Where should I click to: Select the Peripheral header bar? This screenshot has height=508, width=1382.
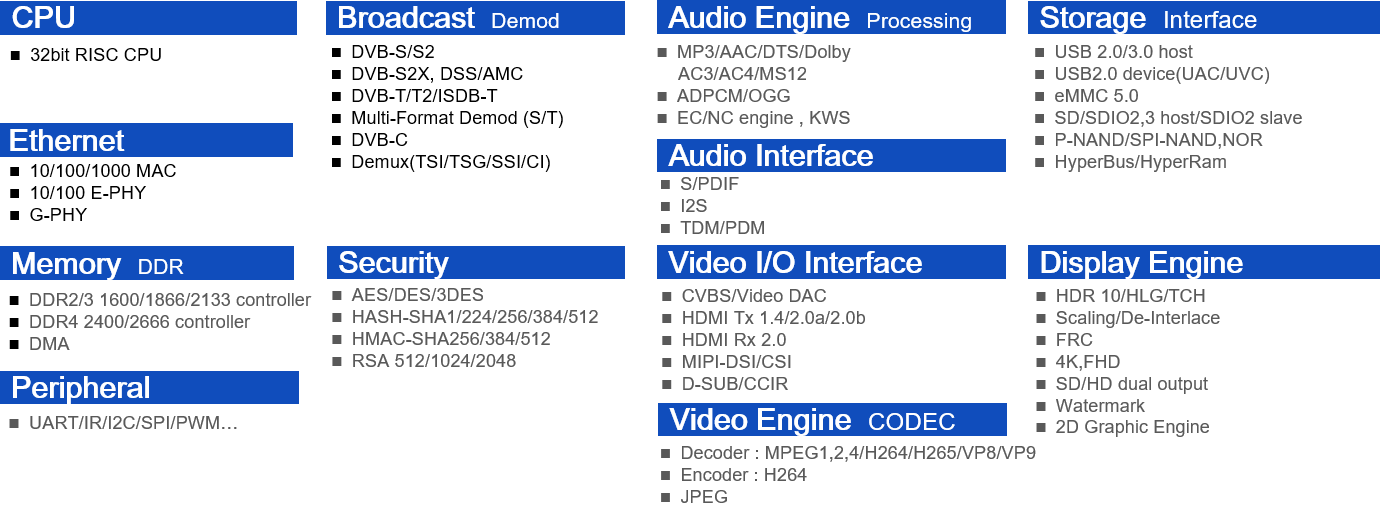point(149,387)
